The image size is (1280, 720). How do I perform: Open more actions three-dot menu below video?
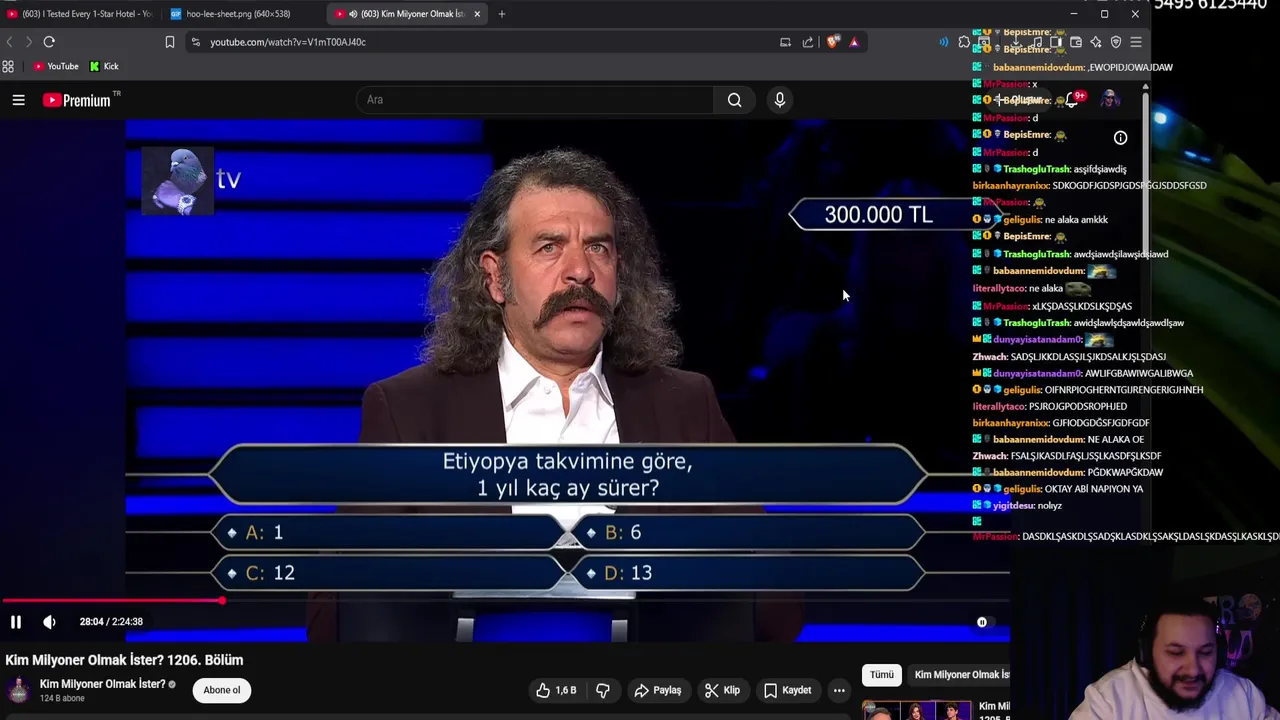pyautogui.click(x=839, y=690)
